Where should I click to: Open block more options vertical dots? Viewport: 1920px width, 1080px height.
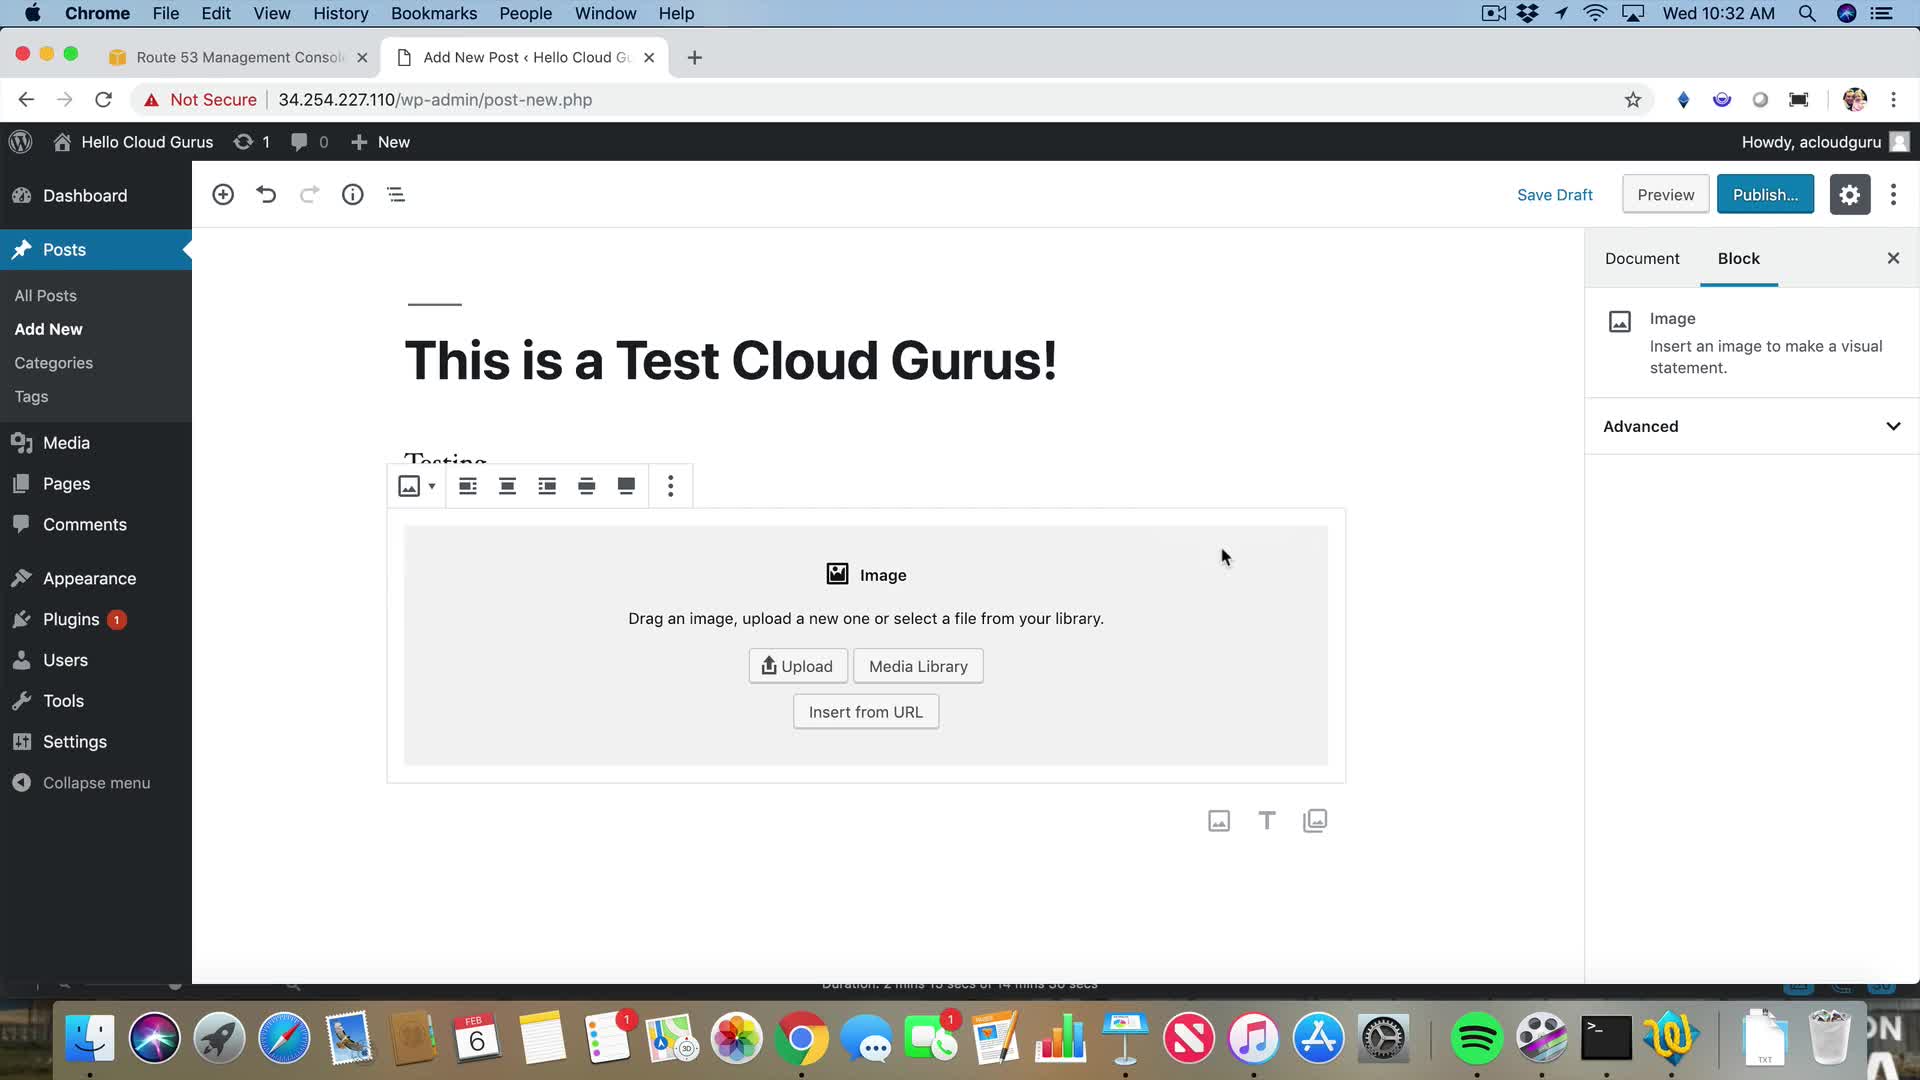[x=670, y=486]
